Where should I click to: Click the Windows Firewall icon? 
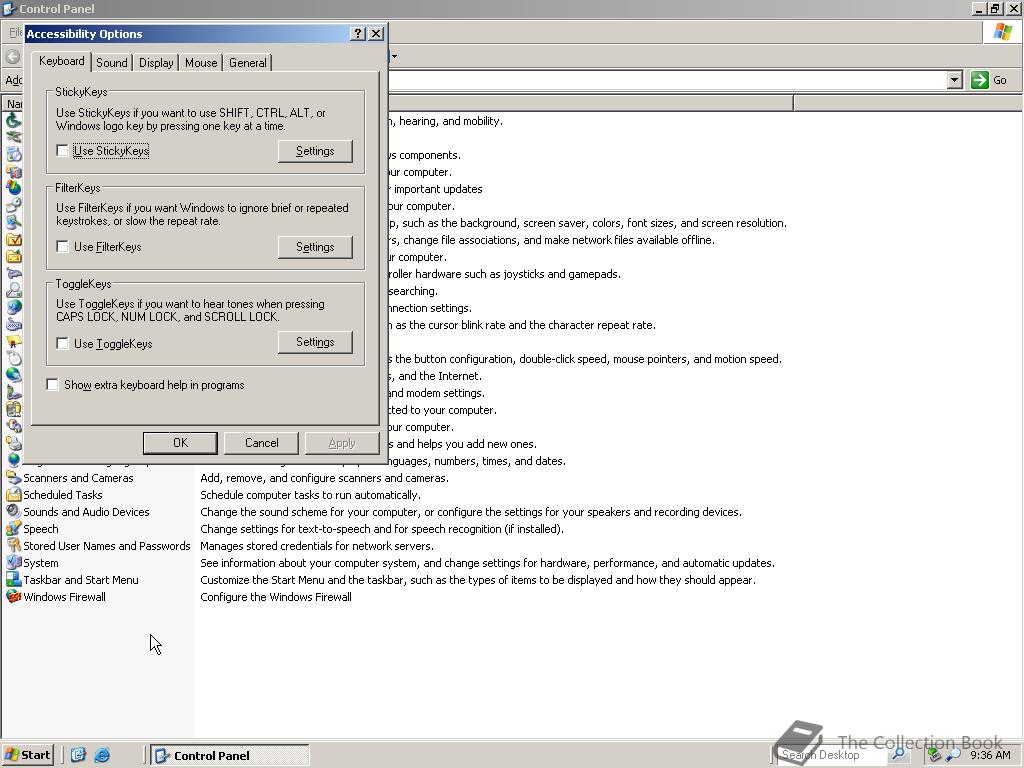(x=13, y=597)
